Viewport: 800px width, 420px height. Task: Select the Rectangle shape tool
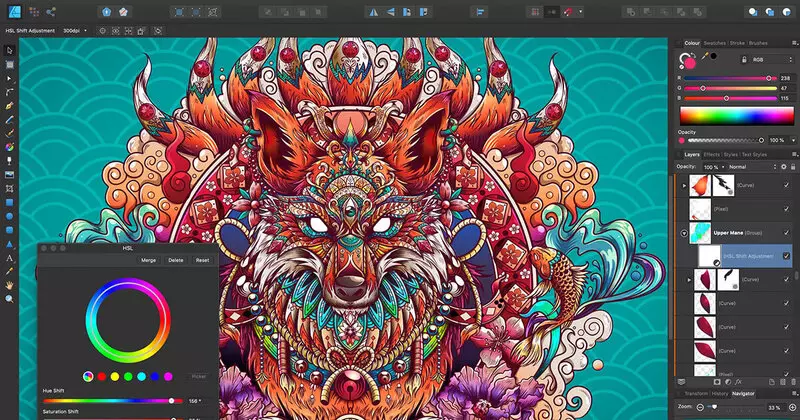tap(9, 203)
